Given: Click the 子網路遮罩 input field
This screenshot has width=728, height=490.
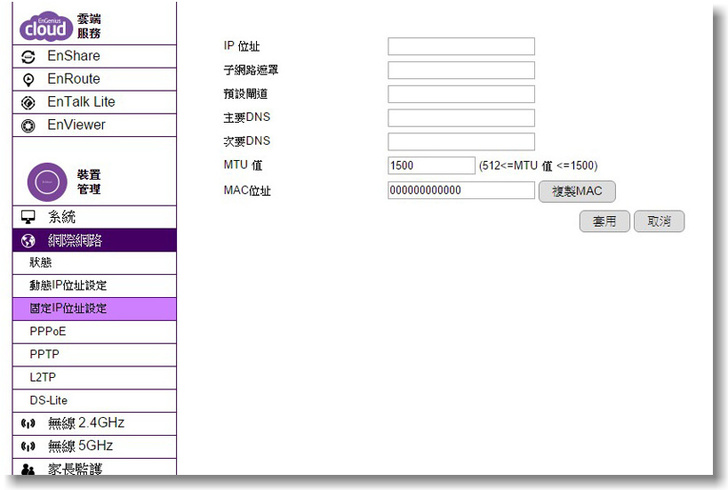Looking at the screenshot, I should click(461, 70).
